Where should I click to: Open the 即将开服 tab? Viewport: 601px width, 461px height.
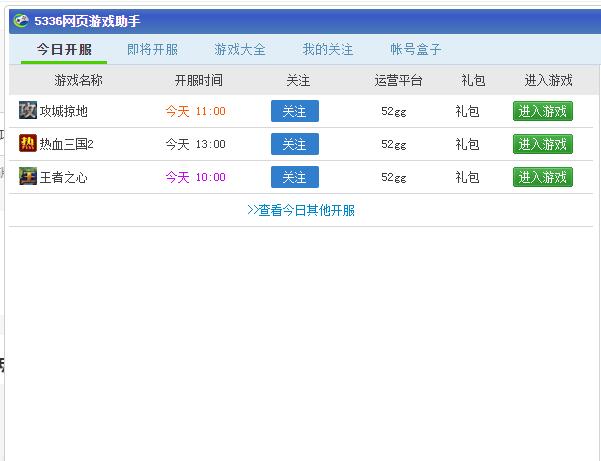tap(152, 49)
